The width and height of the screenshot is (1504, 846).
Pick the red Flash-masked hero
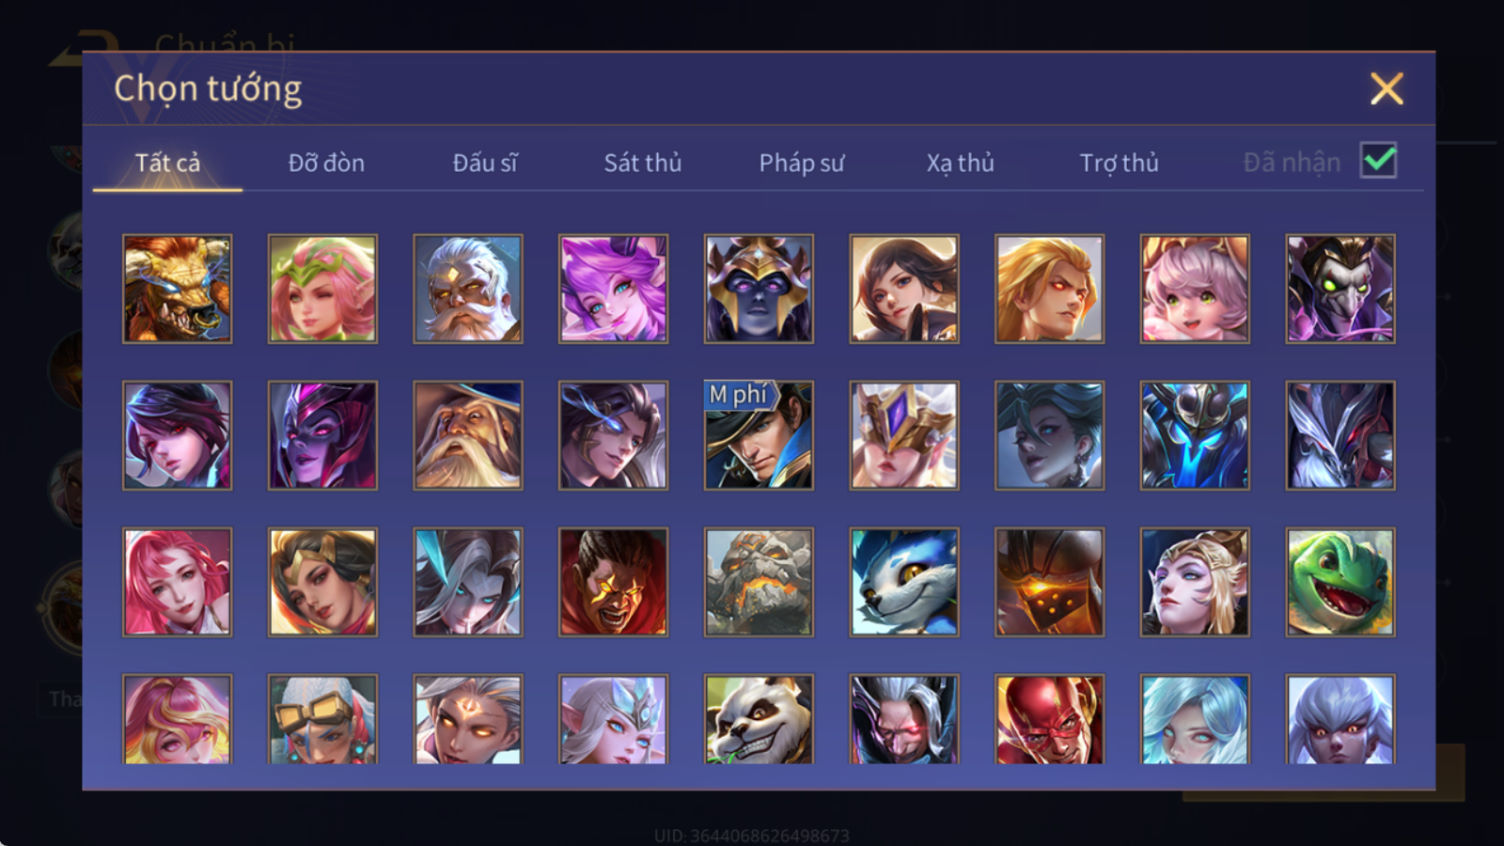click(x=1050, y=719)
